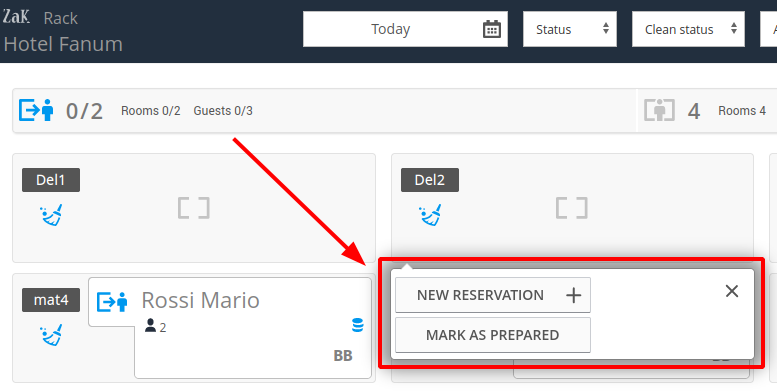The width and height of the screenshot is (777, 392).
Task: Click the check-in arrow icon beside Rossi Mario
Action: pyautogui.click(x=112, y=302)
